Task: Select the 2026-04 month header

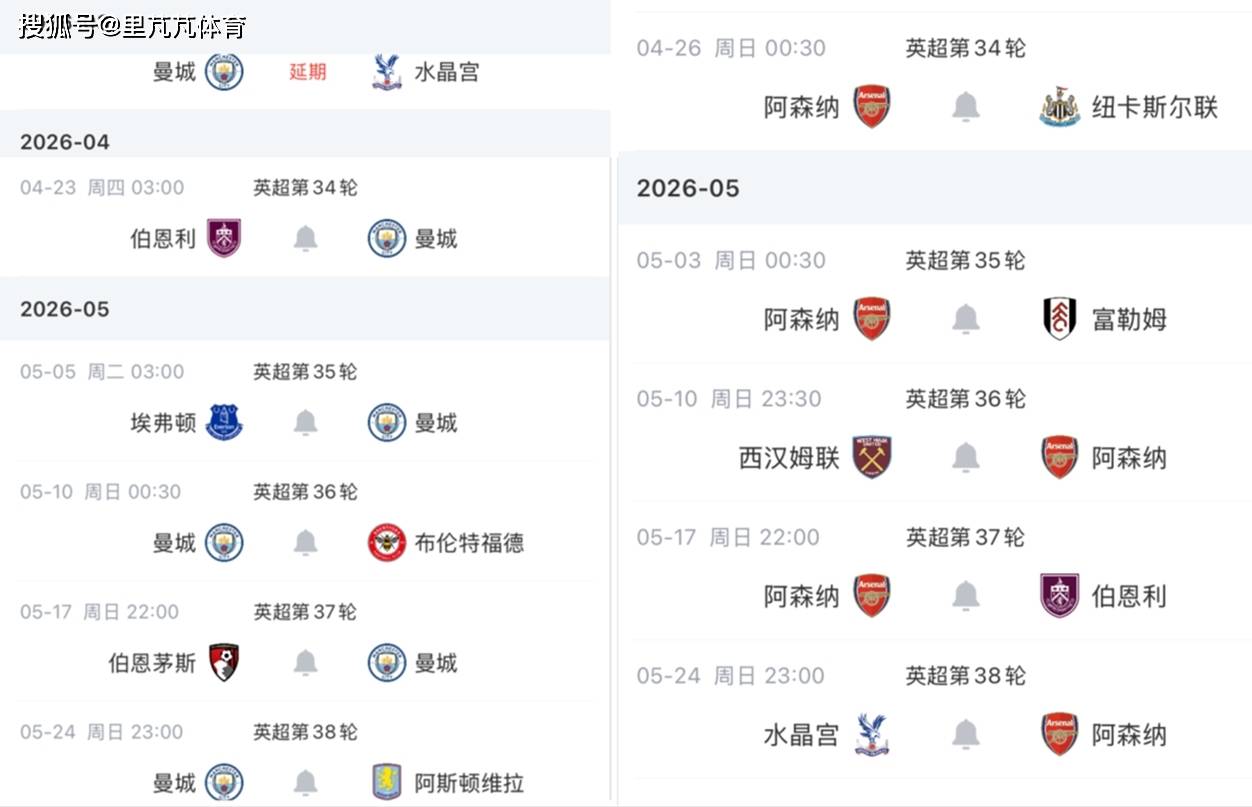Action: tap(65, 142)
